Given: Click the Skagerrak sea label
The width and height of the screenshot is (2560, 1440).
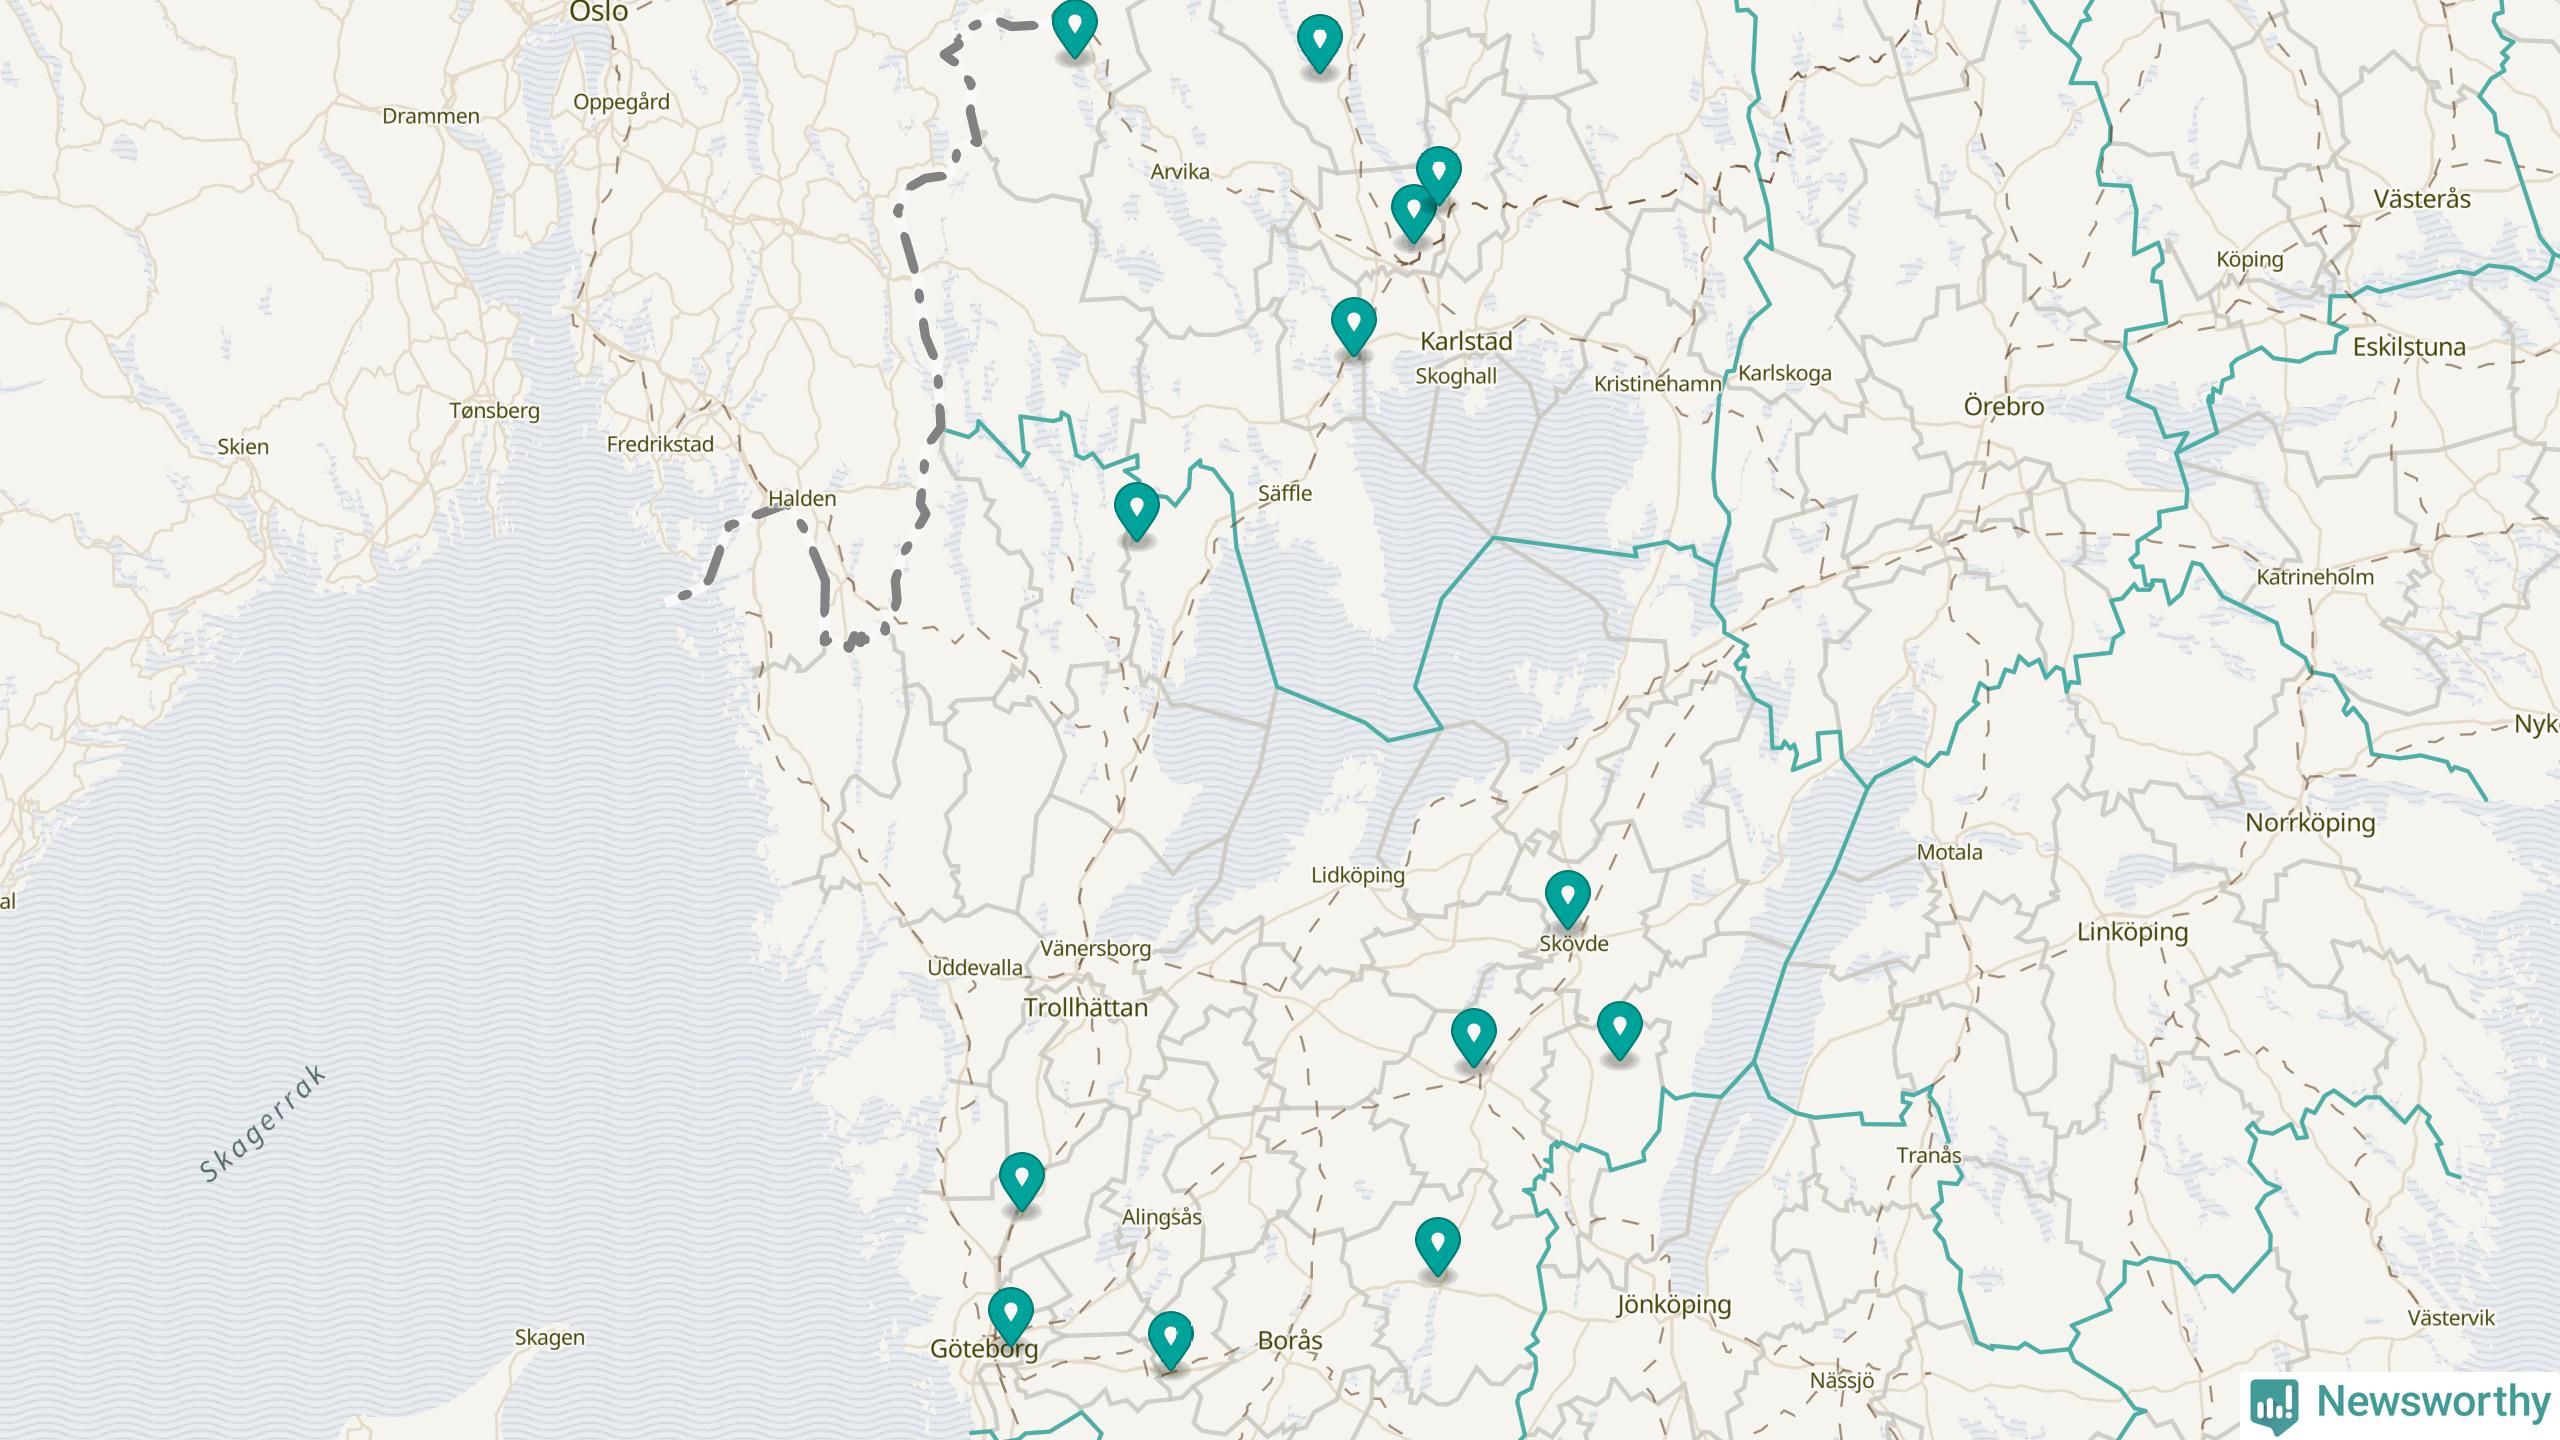Looking at the screenshot, I should point(263,1124).
